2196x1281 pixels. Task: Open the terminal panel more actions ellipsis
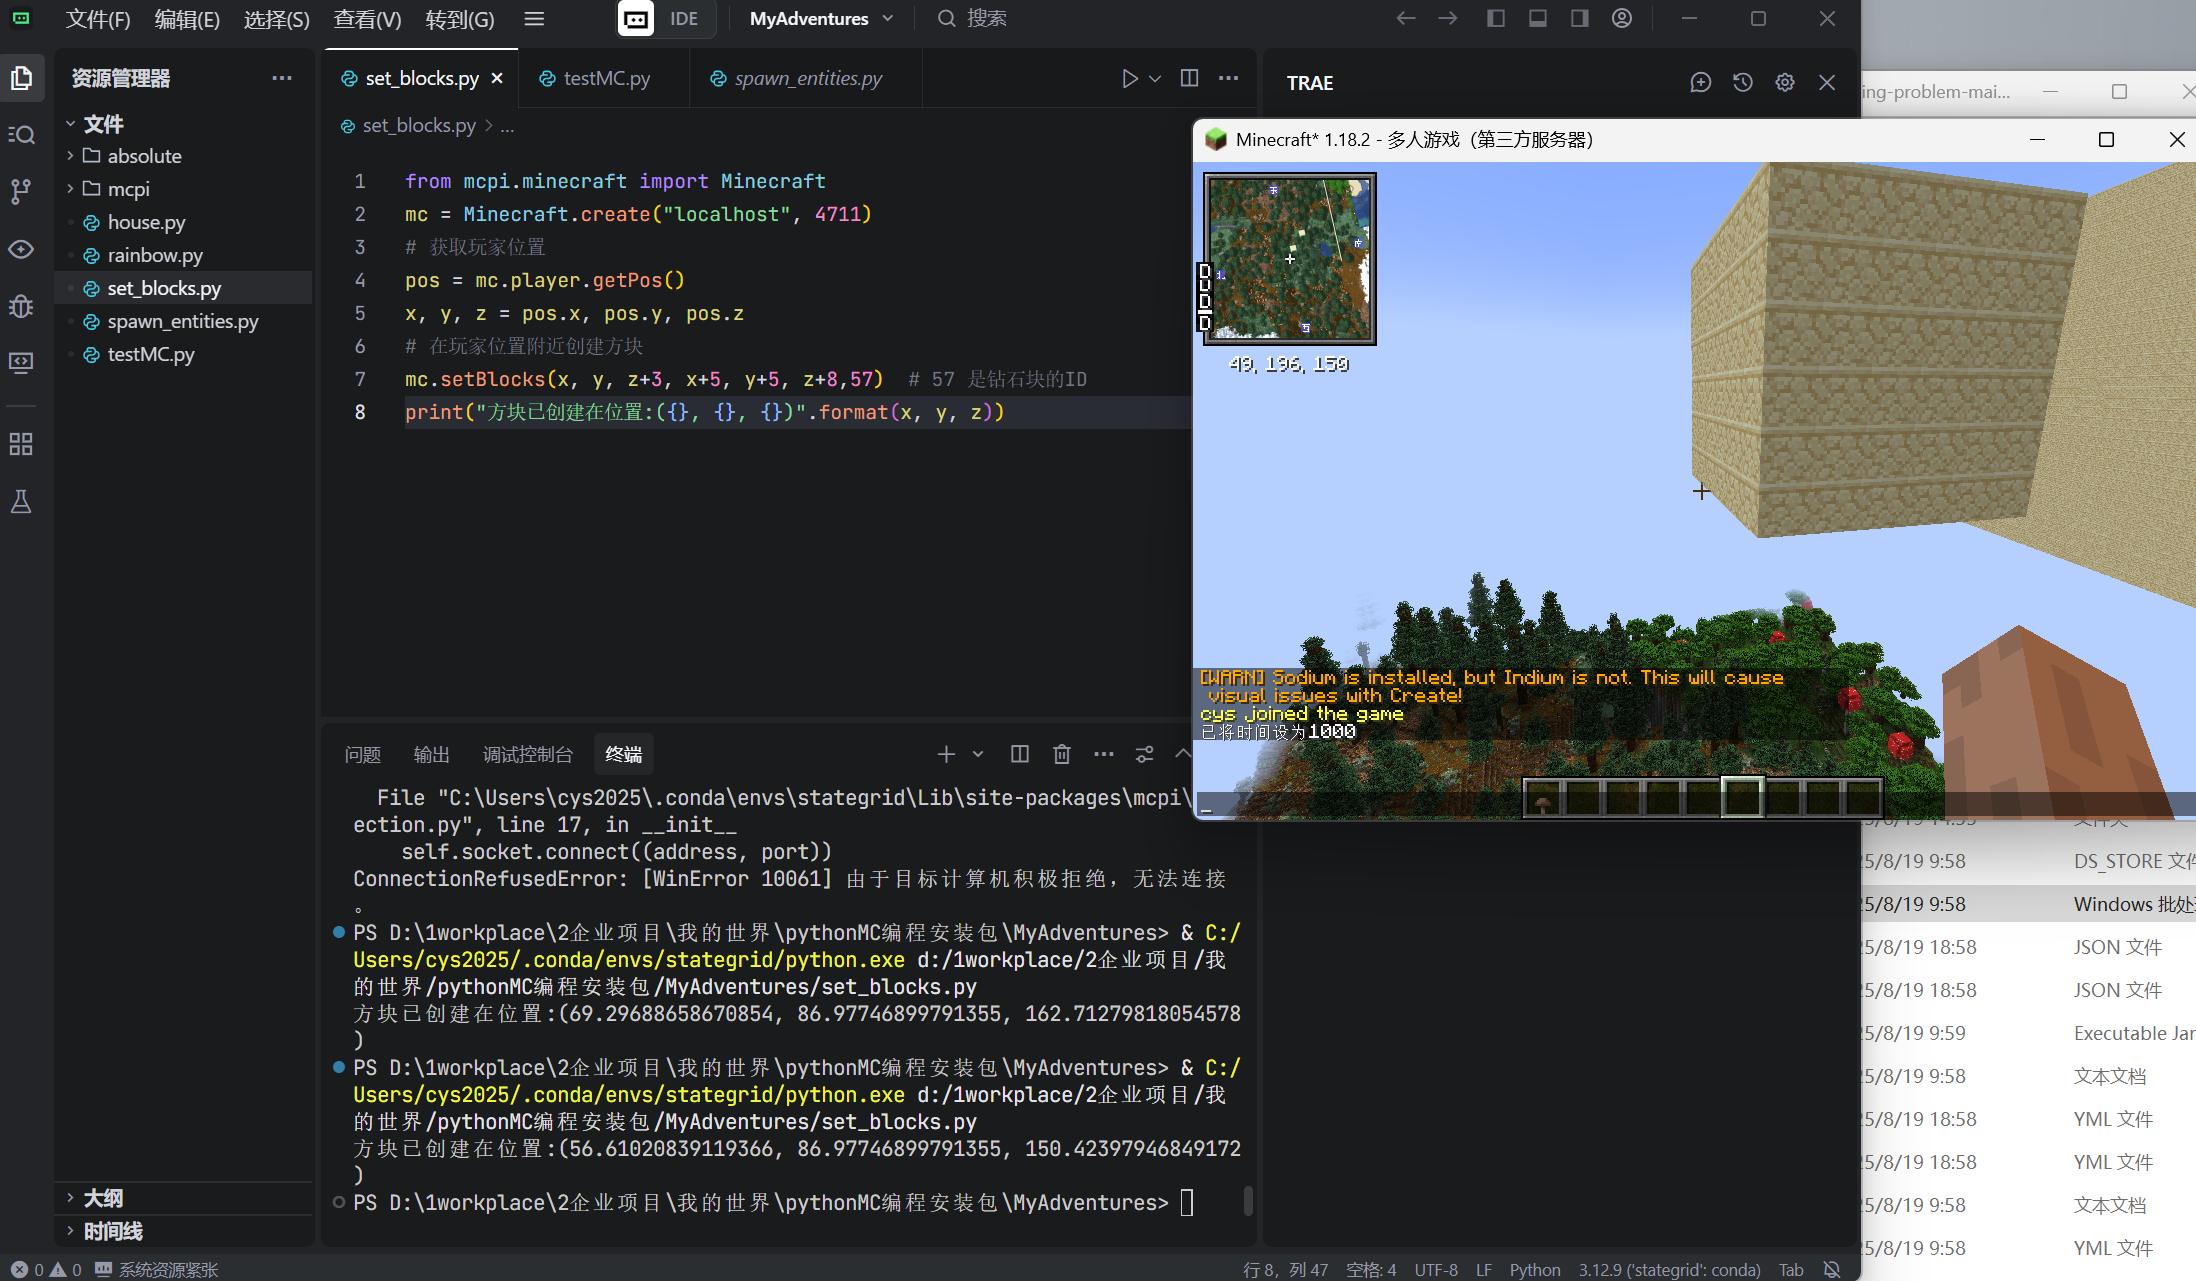tap(1104, 754)
